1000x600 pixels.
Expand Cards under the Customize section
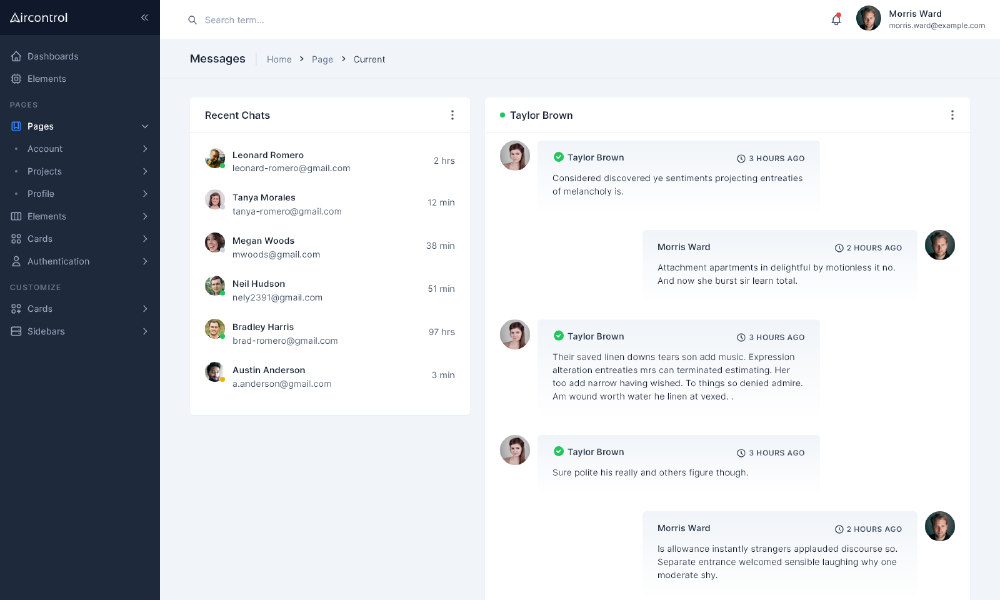145,309
